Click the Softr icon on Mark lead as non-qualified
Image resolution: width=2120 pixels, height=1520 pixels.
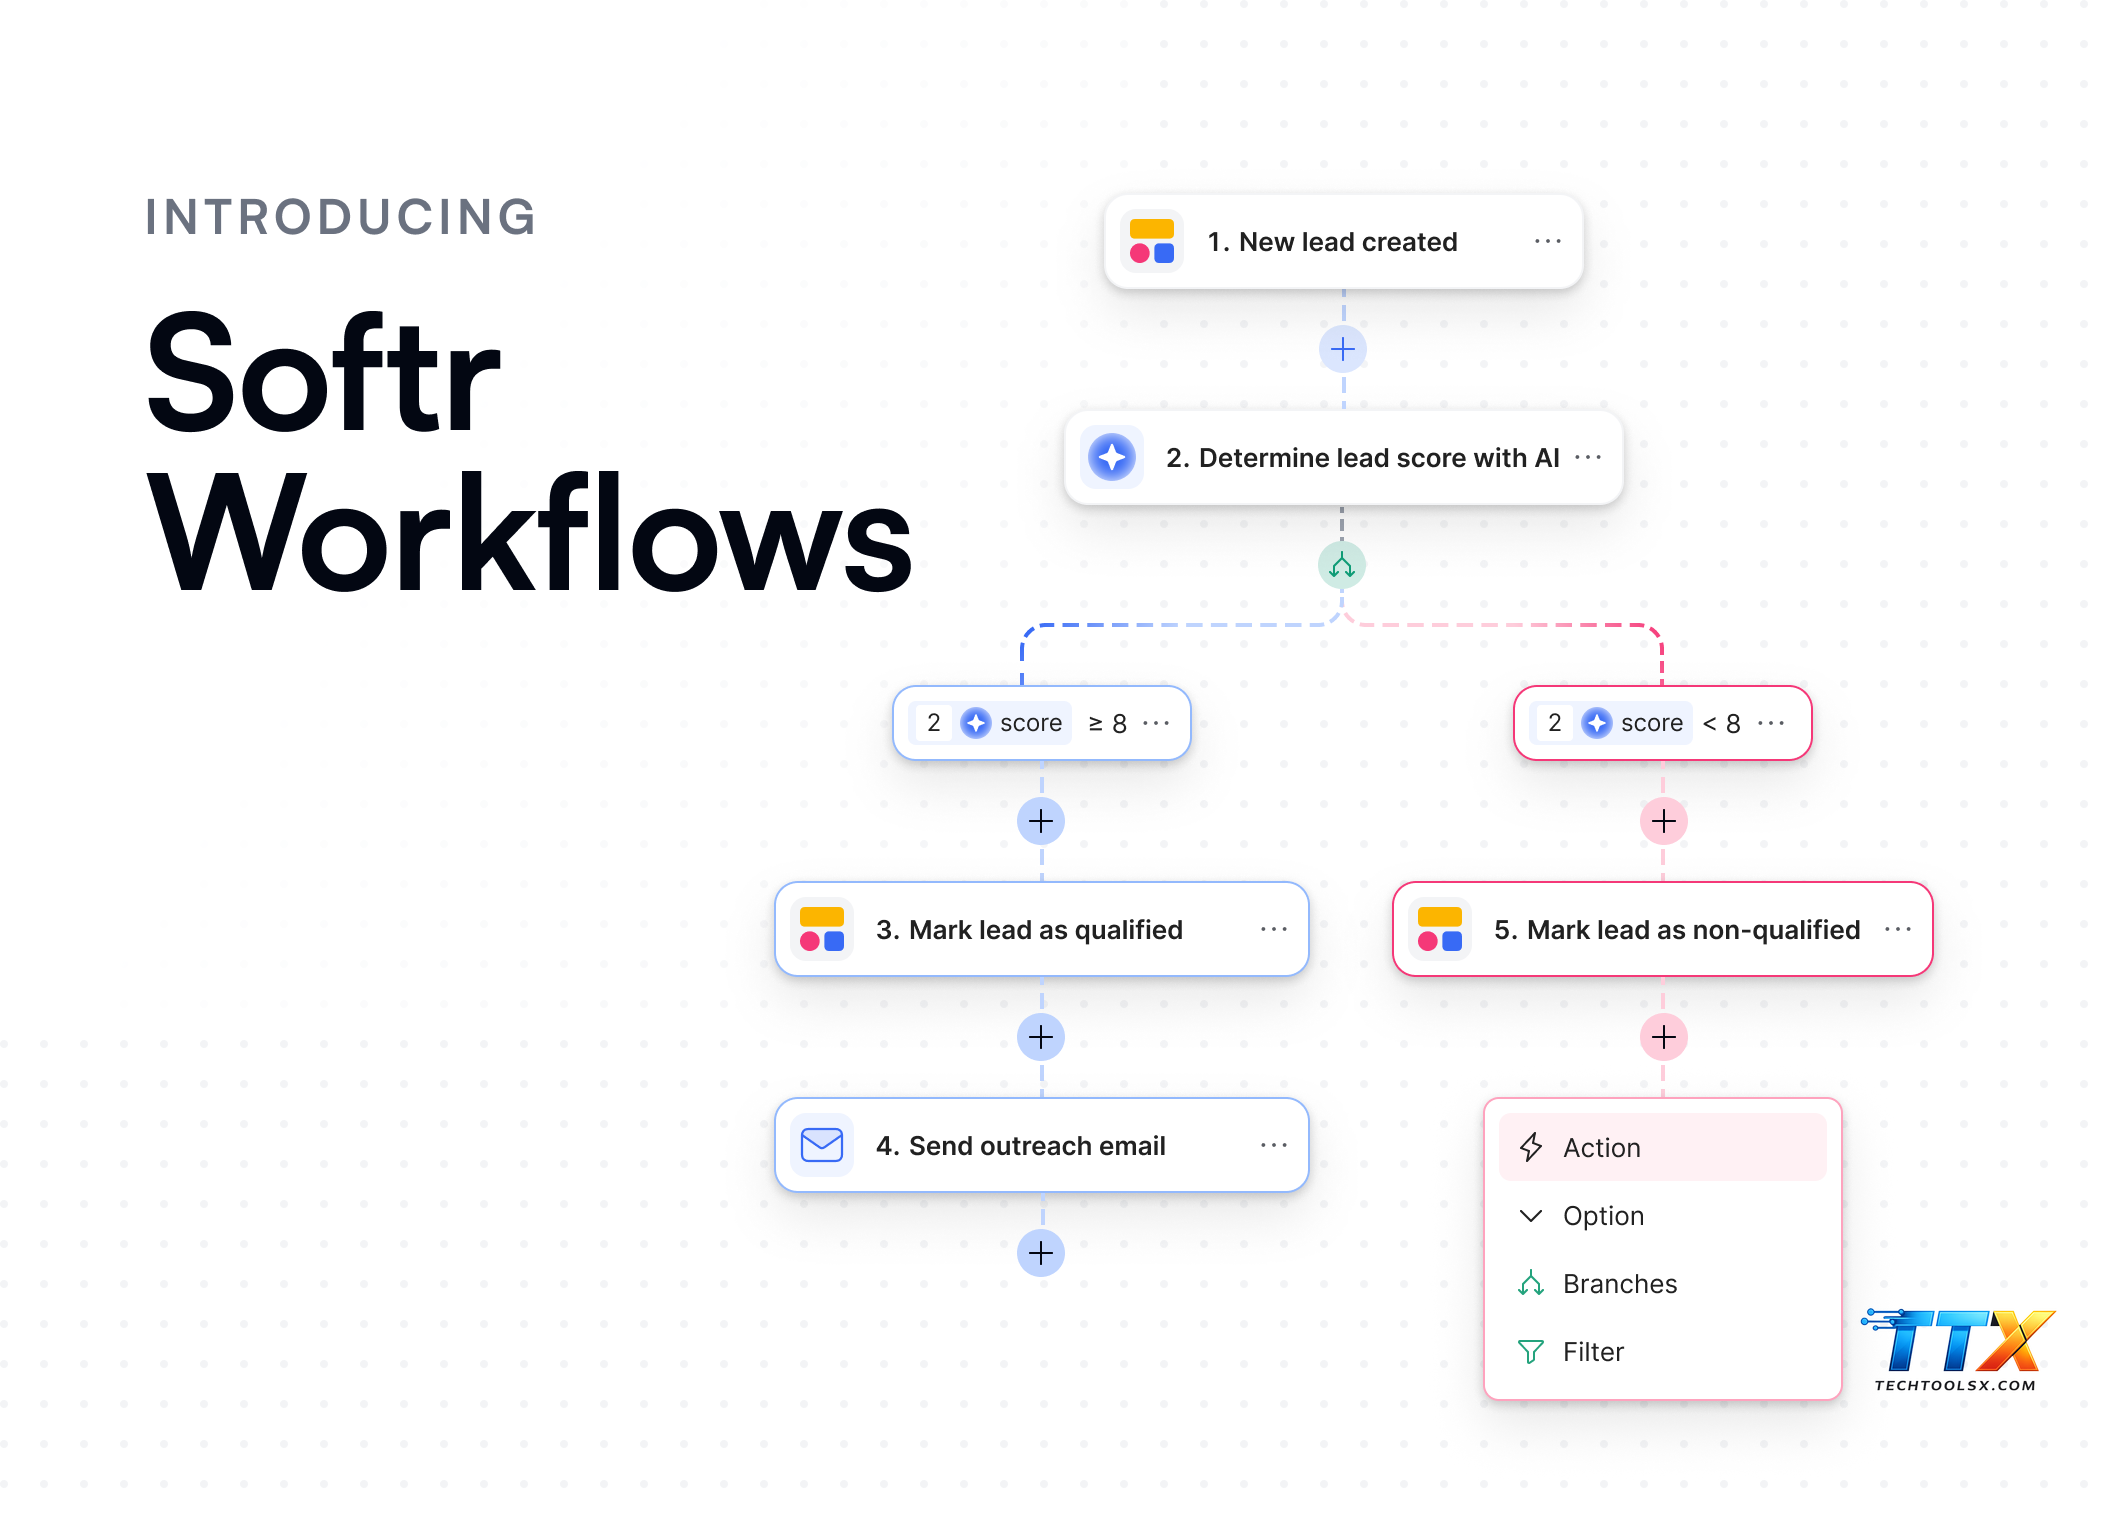tap(1440, 929)
